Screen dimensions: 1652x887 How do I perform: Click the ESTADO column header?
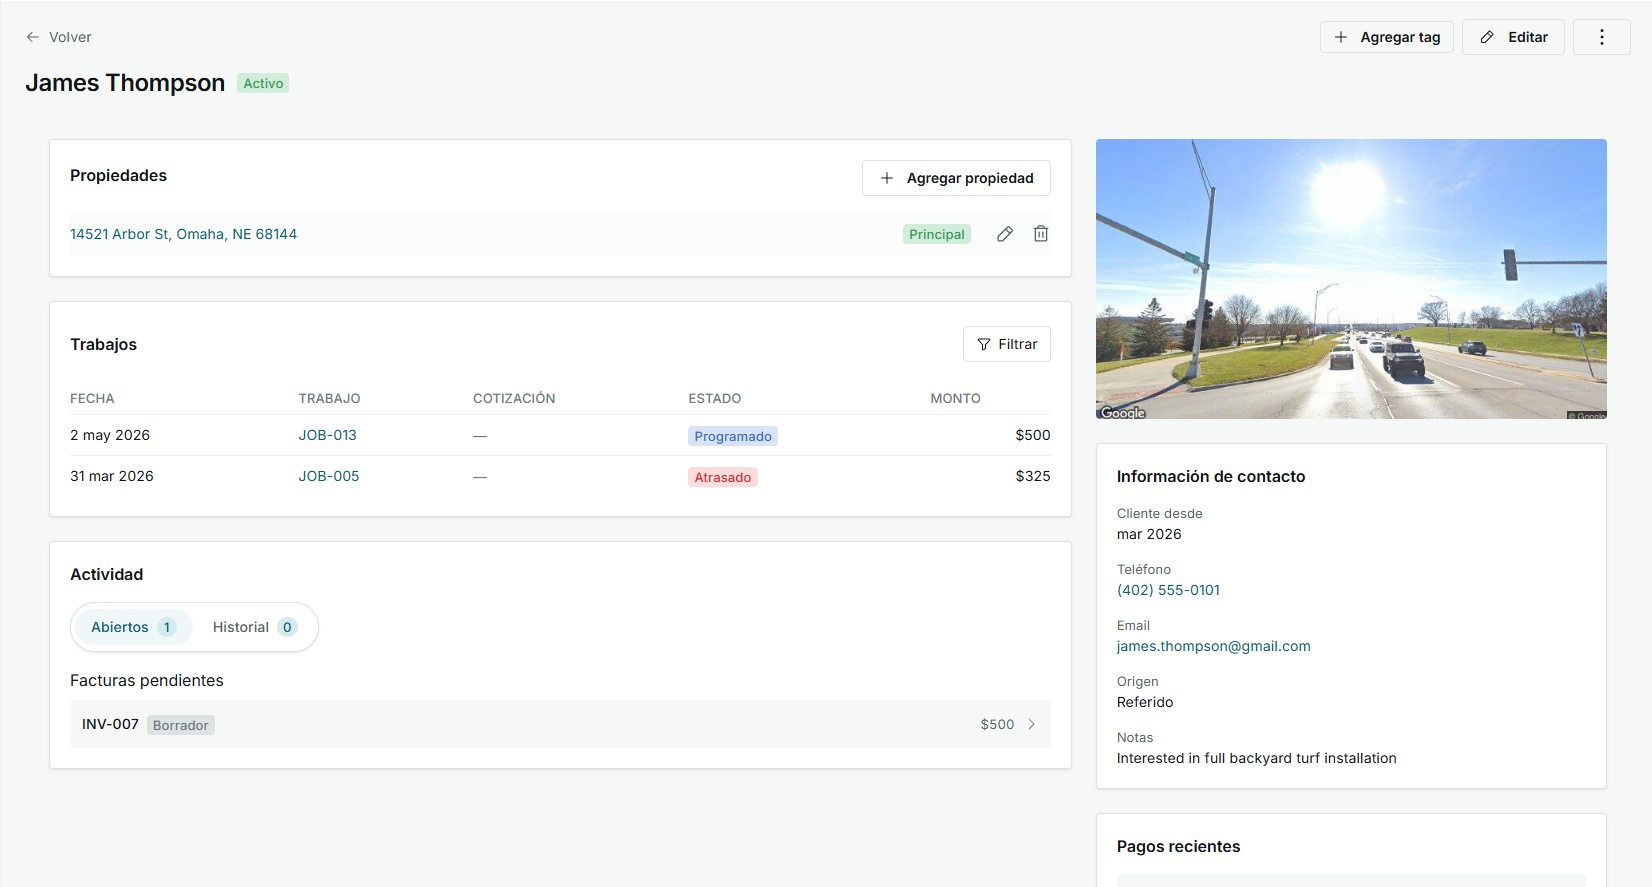[x=714, y=398]
